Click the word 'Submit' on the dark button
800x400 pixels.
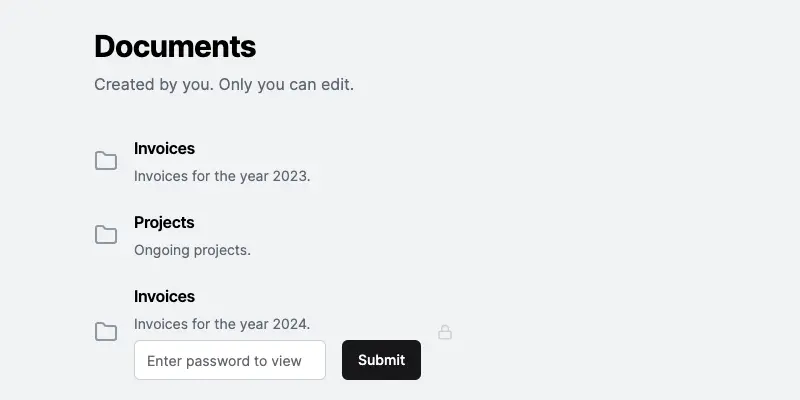381,360
